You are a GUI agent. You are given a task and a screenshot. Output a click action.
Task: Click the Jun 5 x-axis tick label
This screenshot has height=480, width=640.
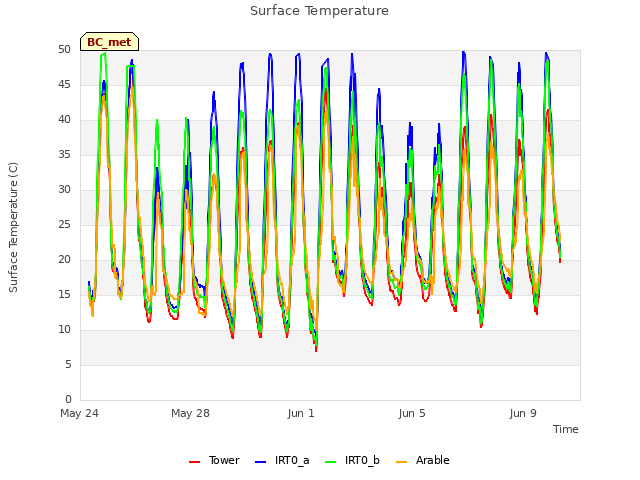point(412,413)
